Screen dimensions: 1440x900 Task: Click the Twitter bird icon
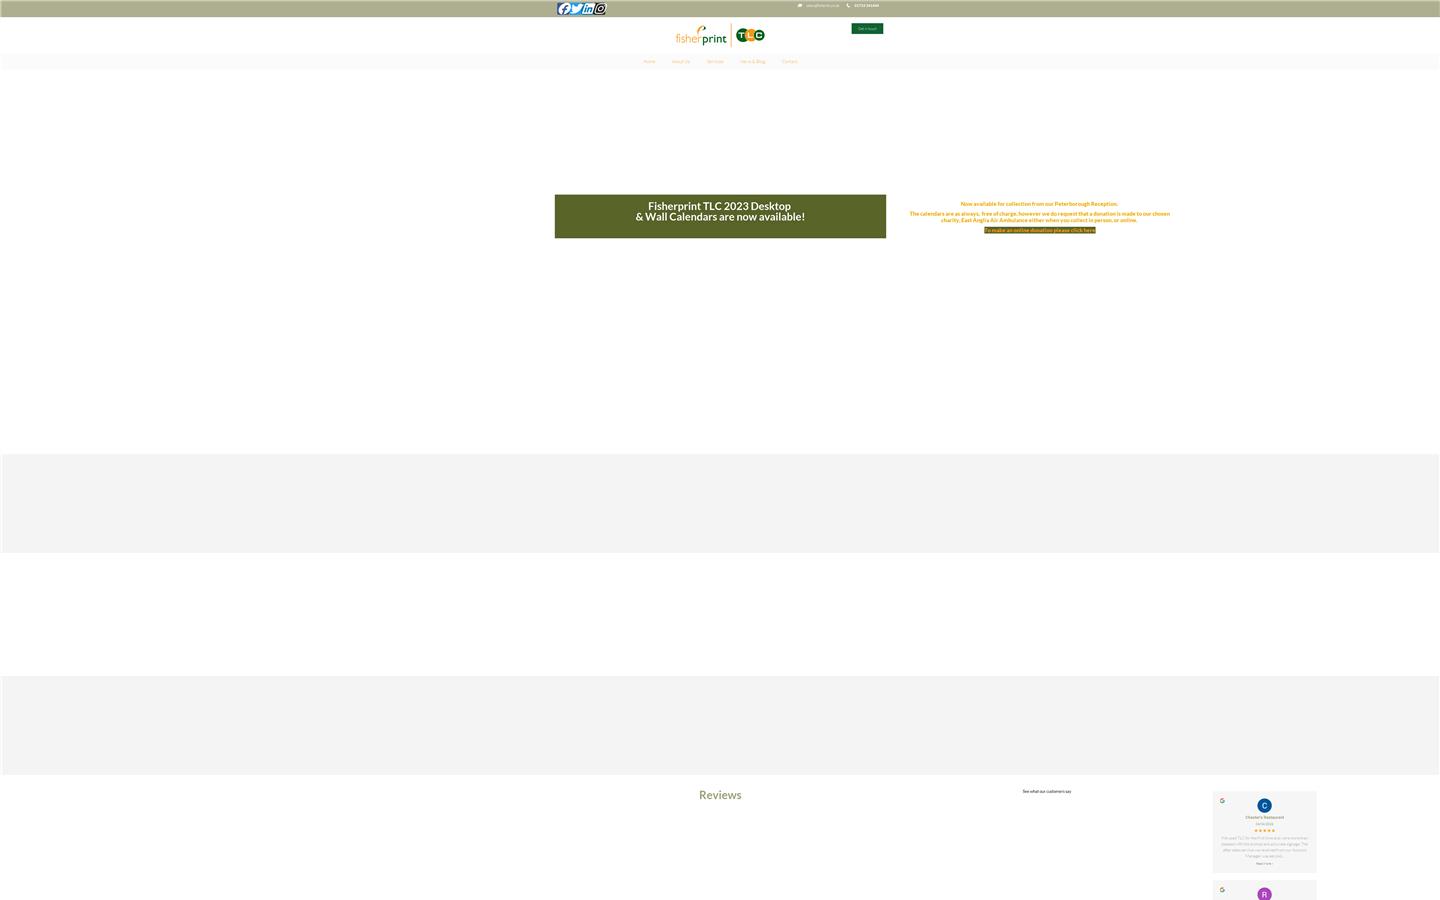[x=577, y=8]
